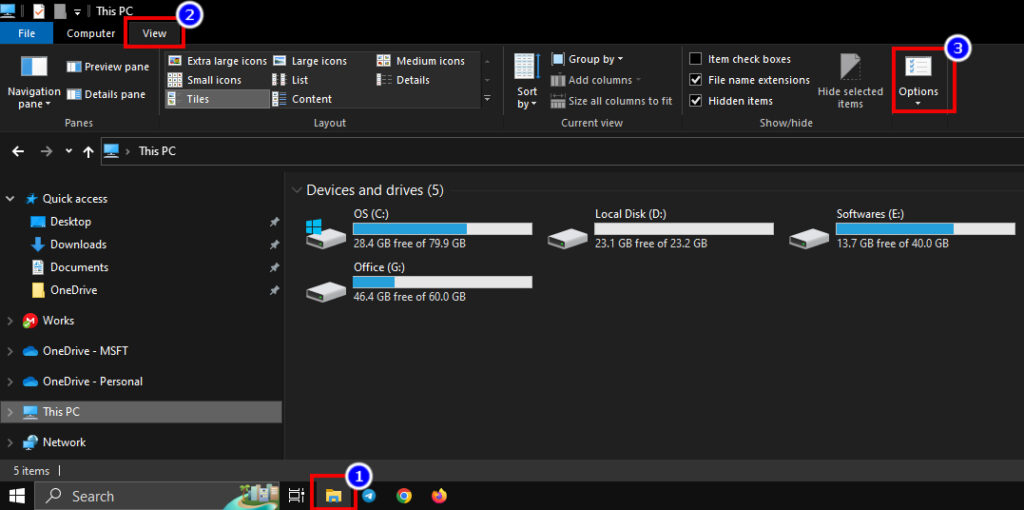
Task: Expand the Works tree node
Action: (10, 321)
